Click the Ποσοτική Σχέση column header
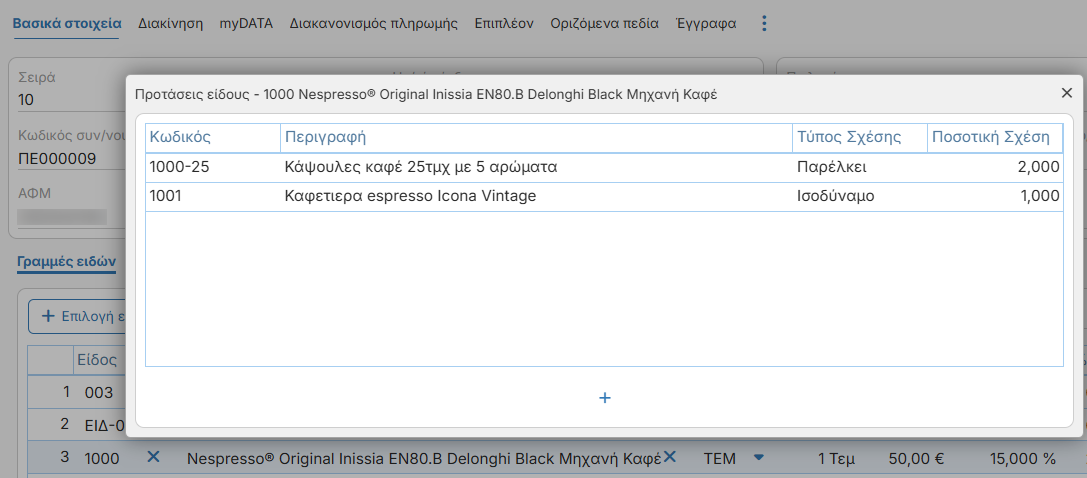This screenshot has width=1087, height=478. coord(995,137)
